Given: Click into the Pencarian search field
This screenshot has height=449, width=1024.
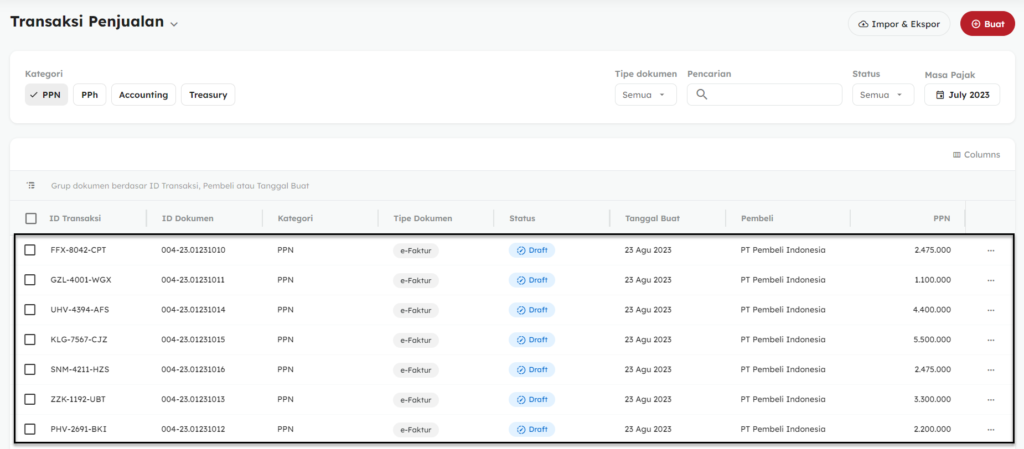Looking at the screenshot, I should point(765,95).
